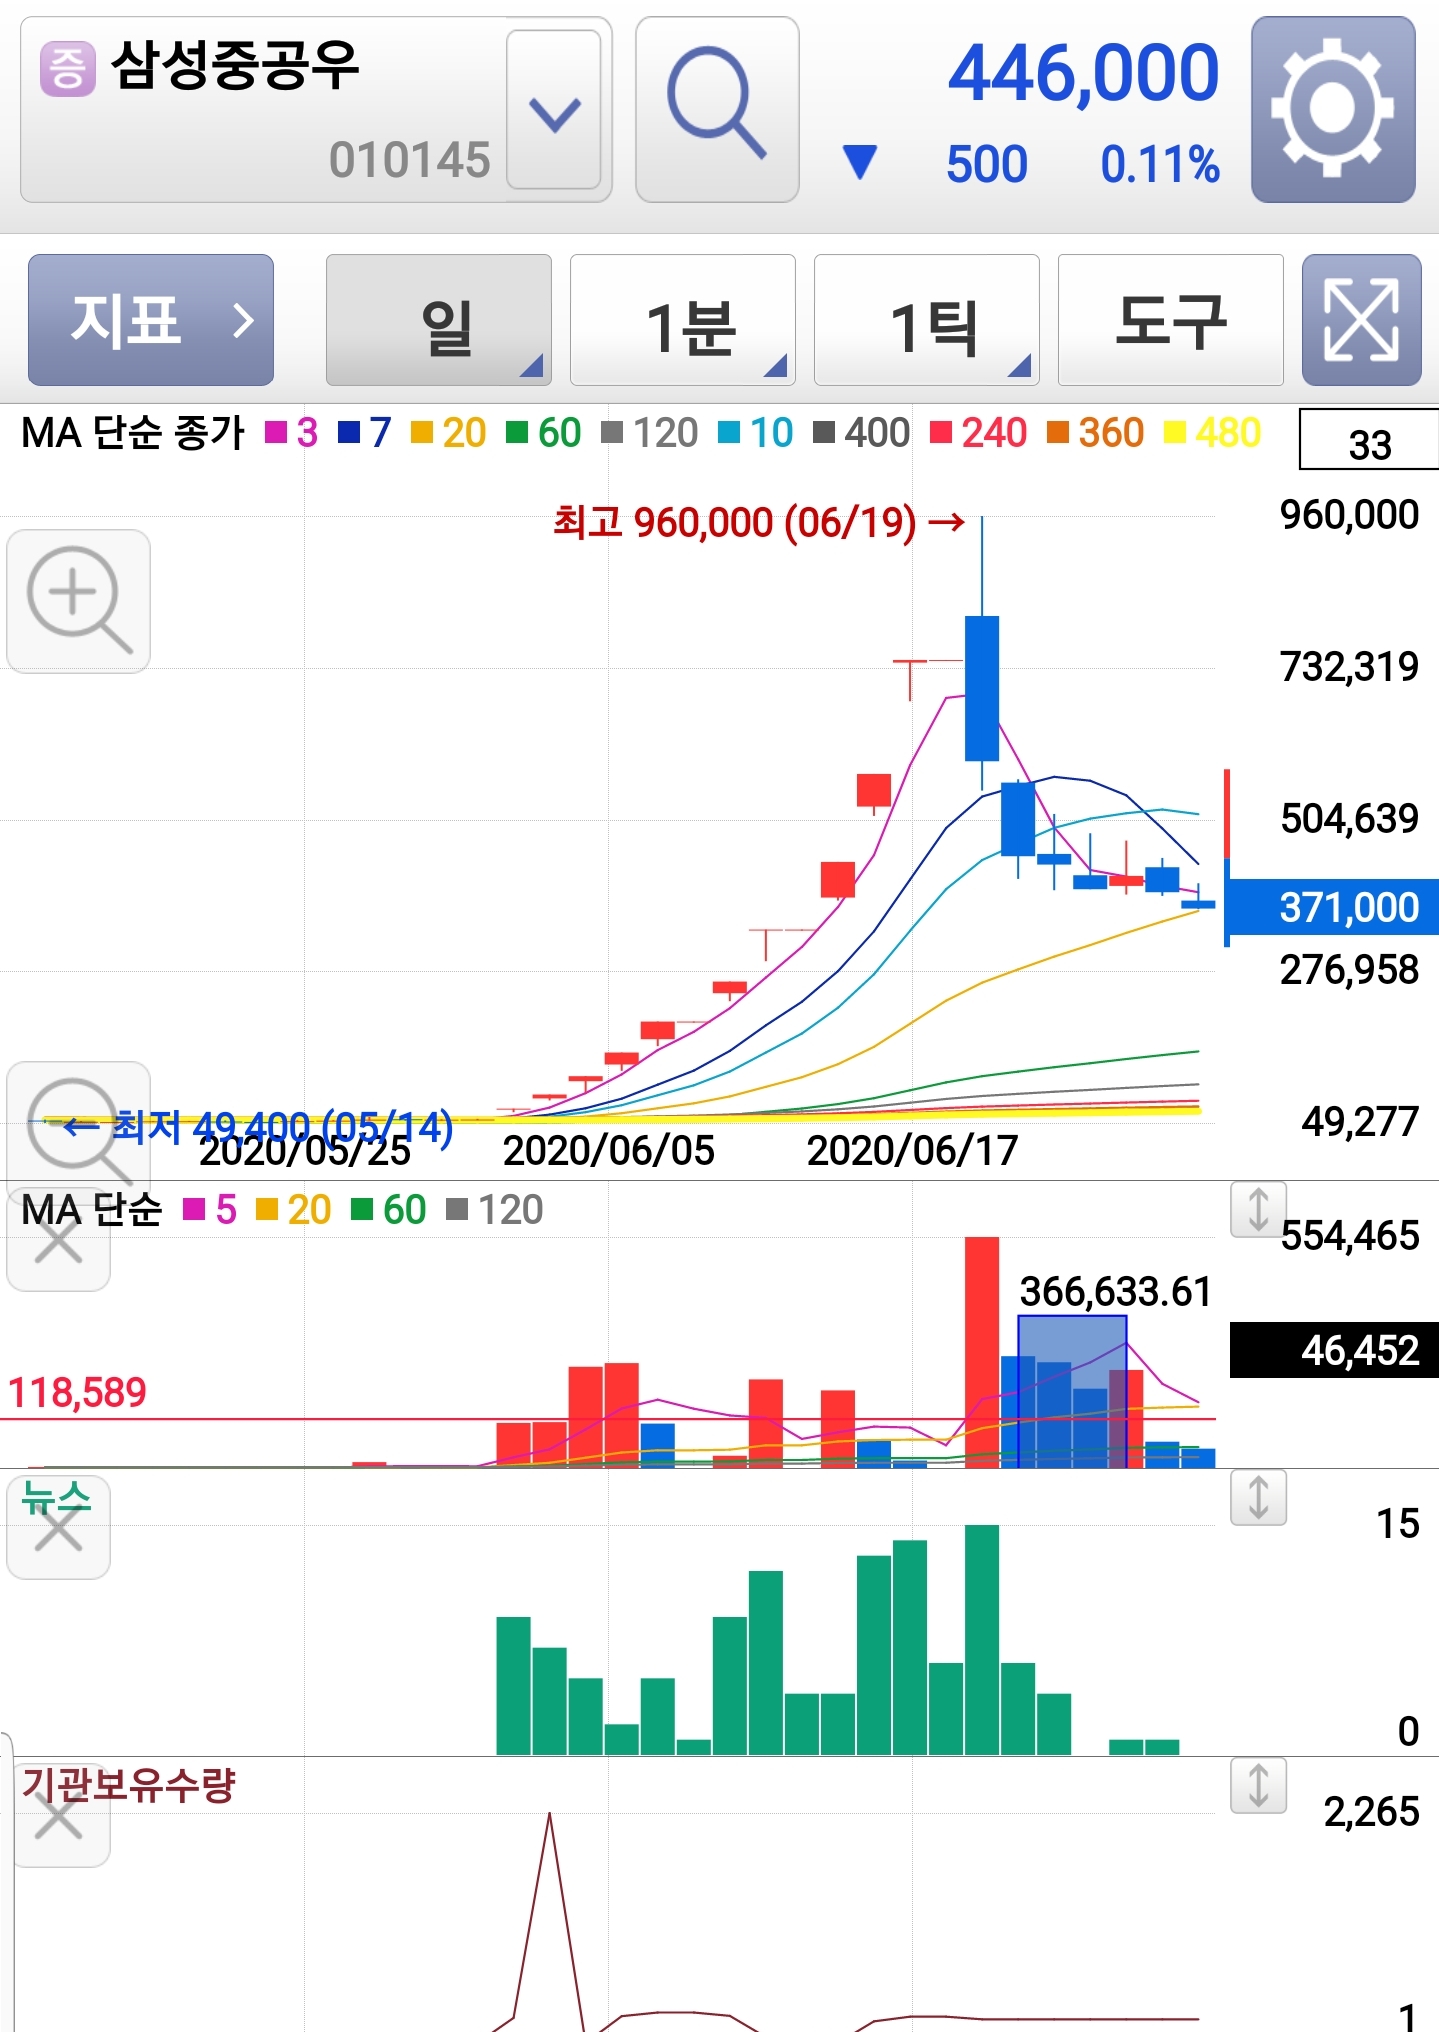Screen dimensions: 1439x2032
Task: Tap the 0.11% change rate
Action: (1160, 165)
